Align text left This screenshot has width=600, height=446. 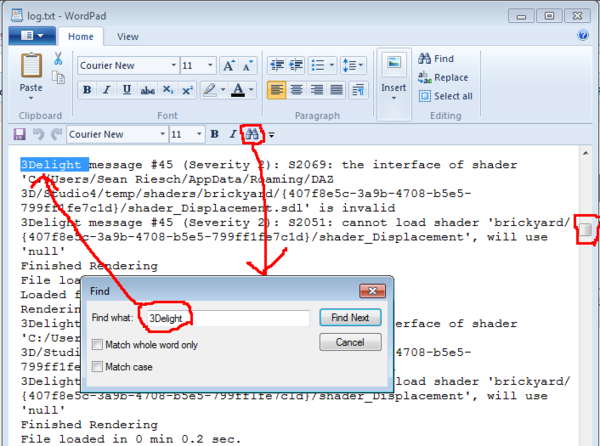click(277, 90)
